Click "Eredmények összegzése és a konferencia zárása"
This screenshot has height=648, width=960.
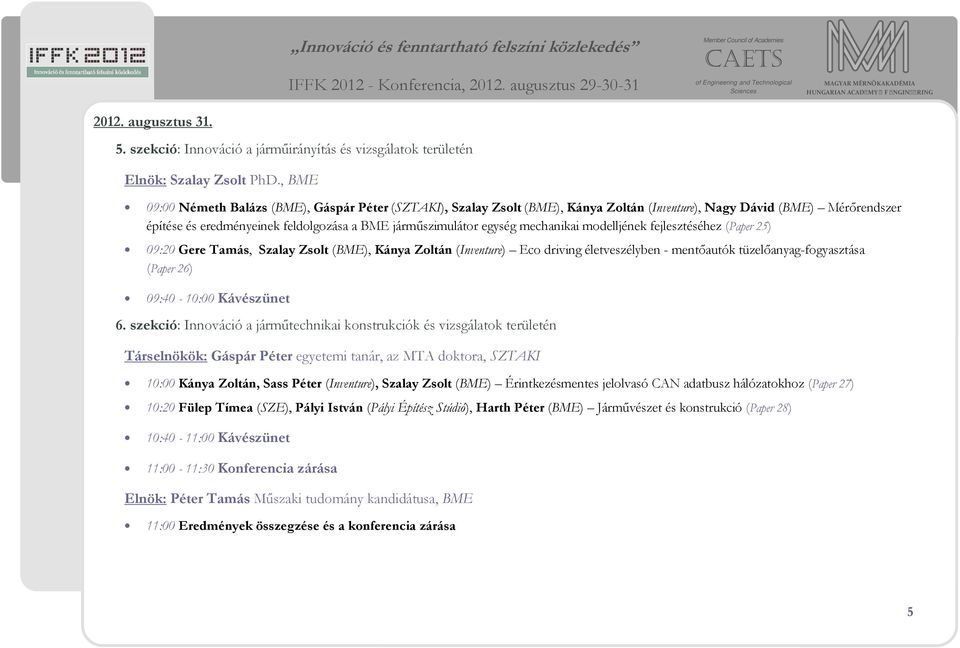coord(317,526)
